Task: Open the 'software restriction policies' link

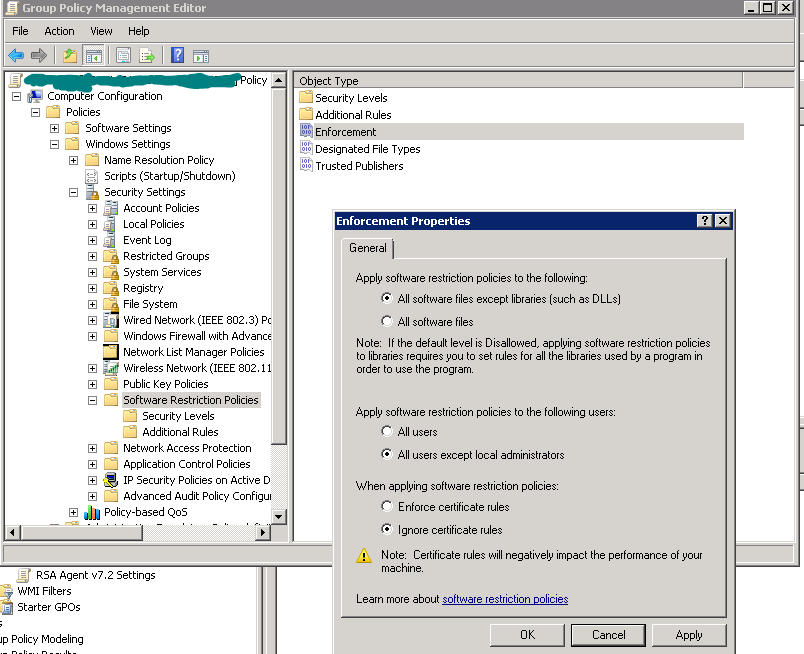Action: pyautogui.click(x=505, y=599)
